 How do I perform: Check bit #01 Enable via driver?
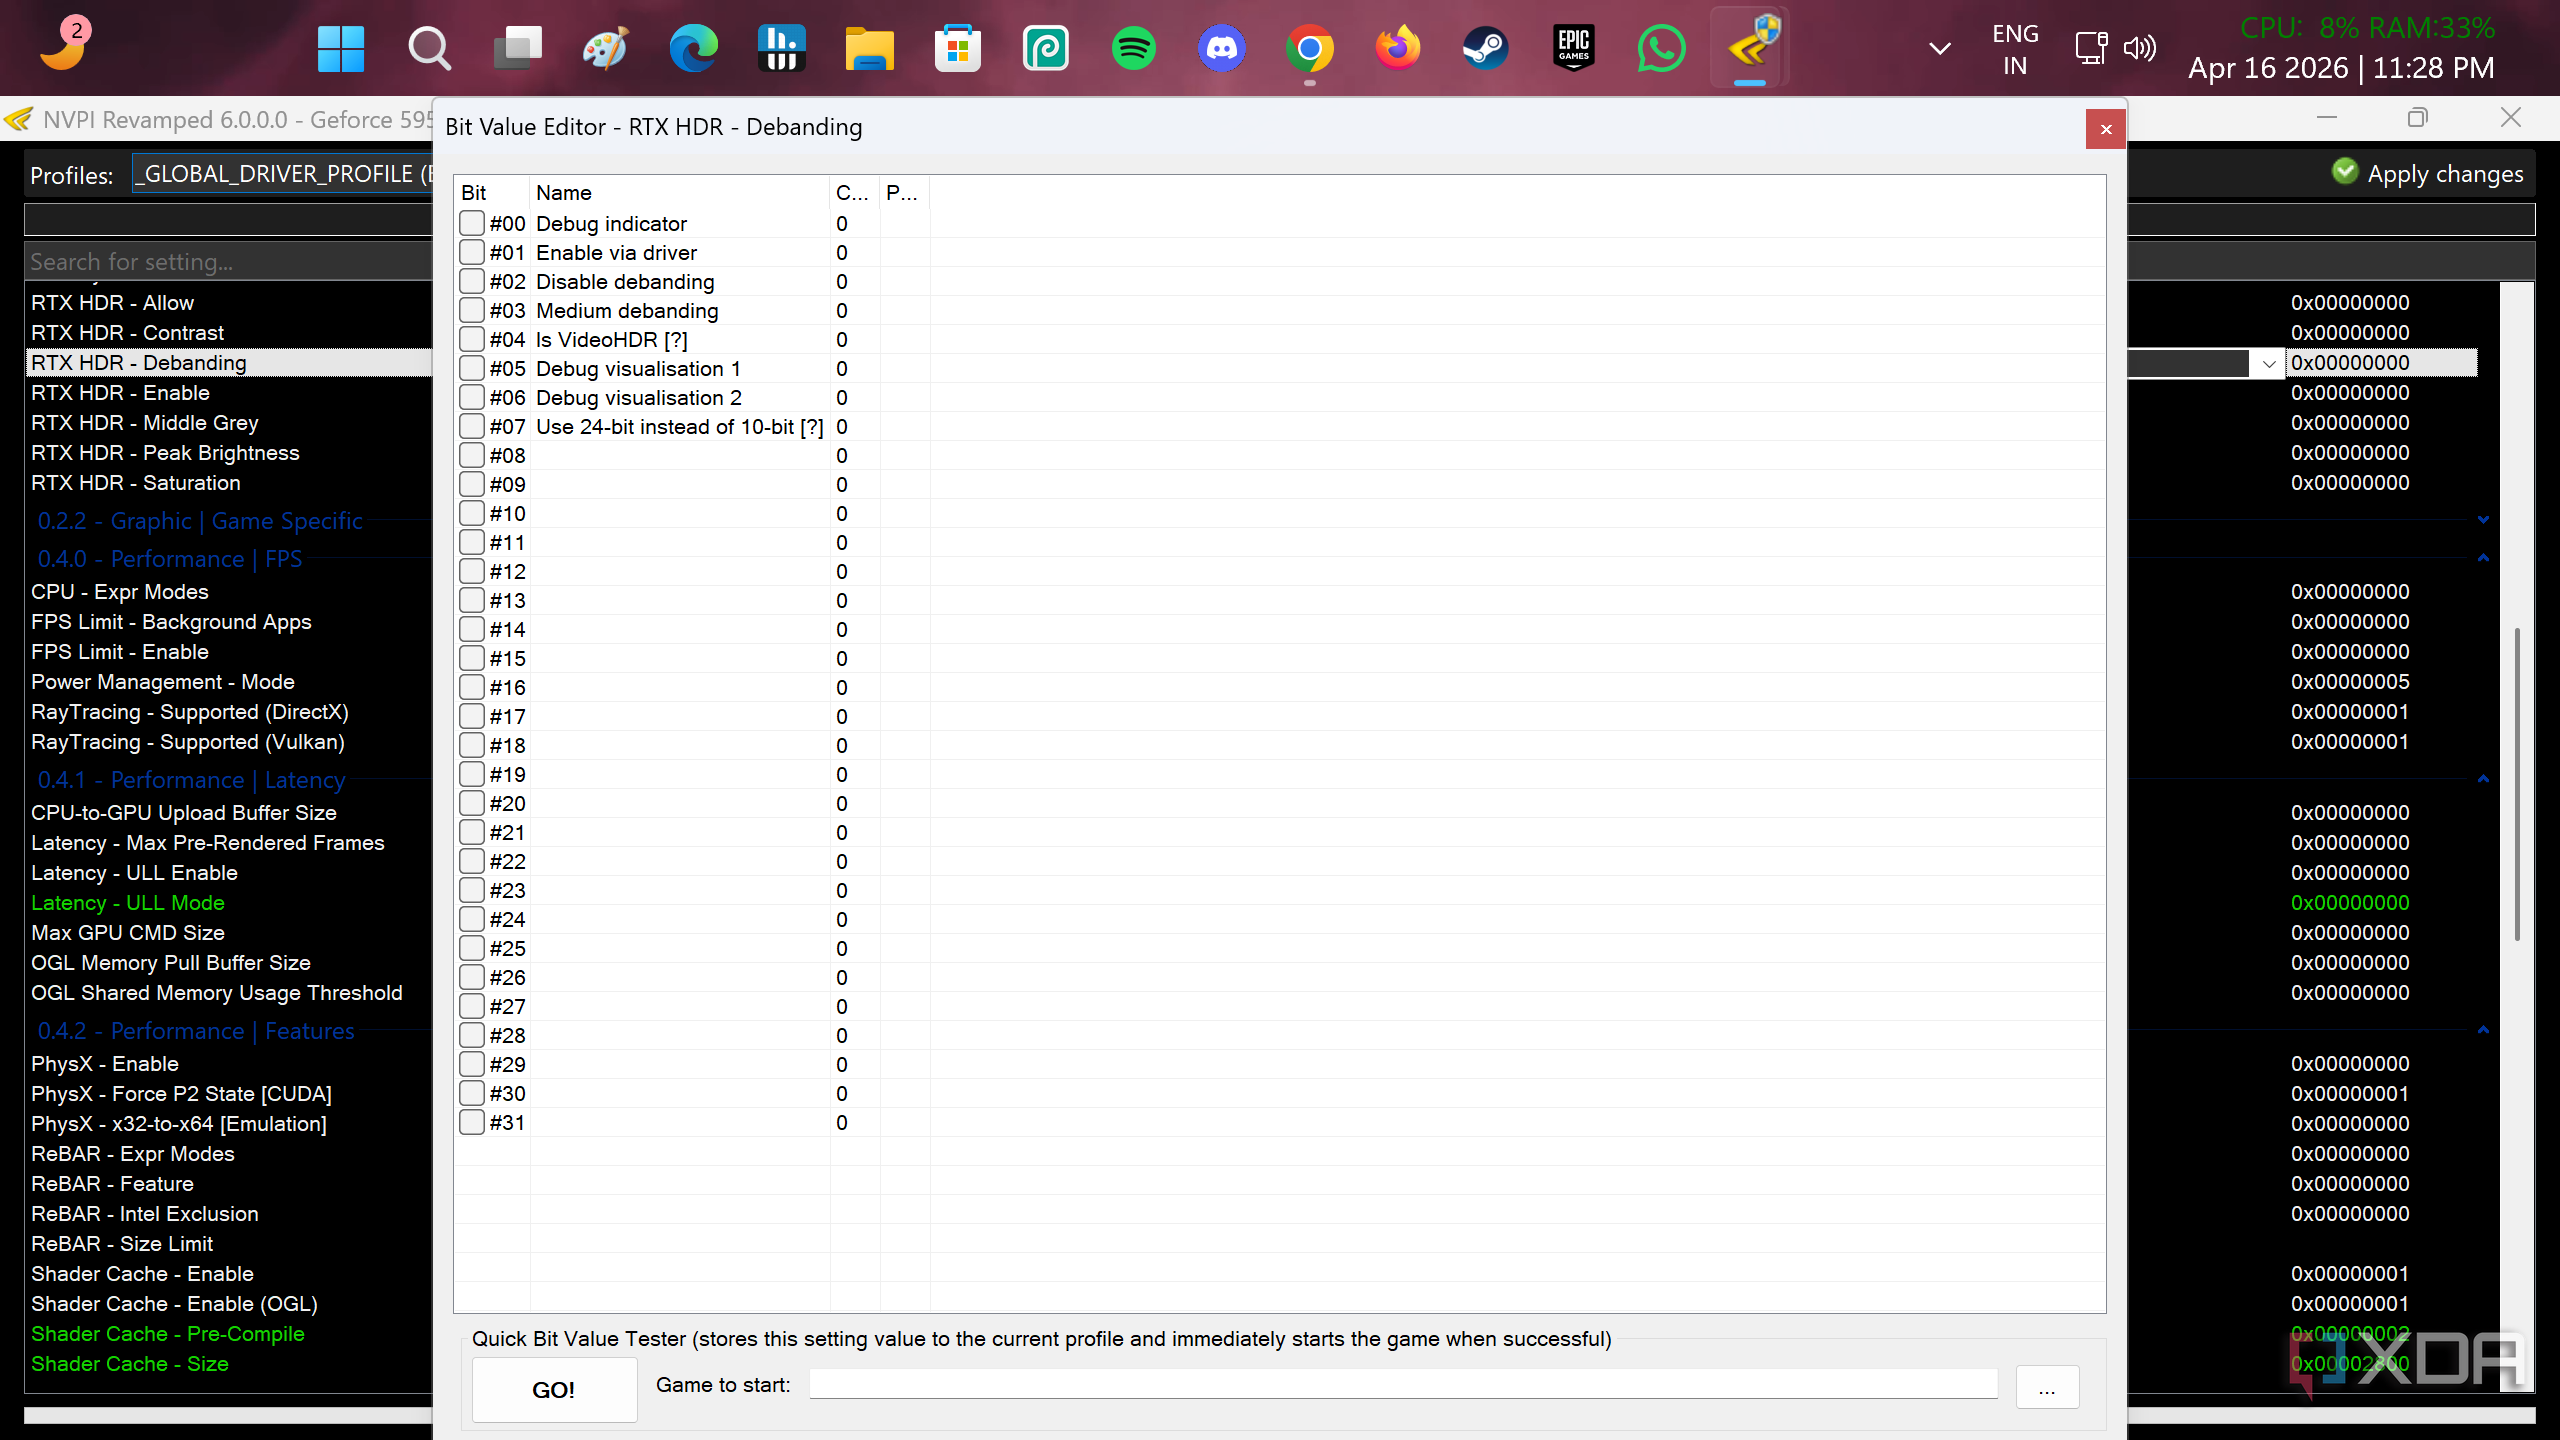[x=472, y=252]
